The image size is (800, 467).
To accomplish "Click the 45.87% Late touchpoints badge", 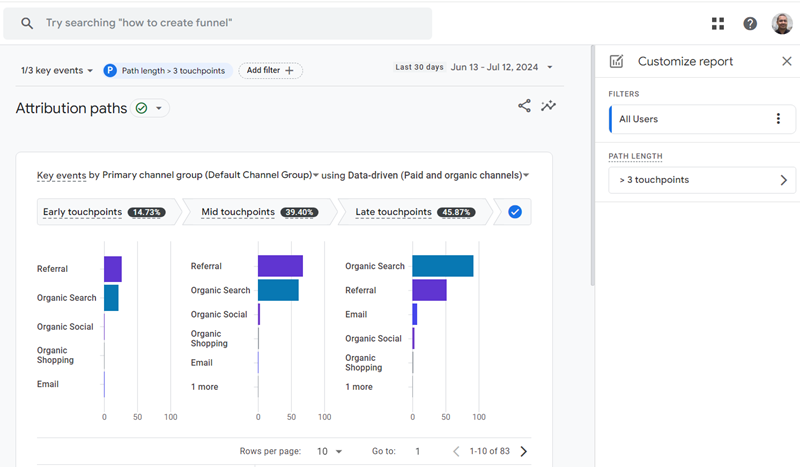I will coord(456,212).
